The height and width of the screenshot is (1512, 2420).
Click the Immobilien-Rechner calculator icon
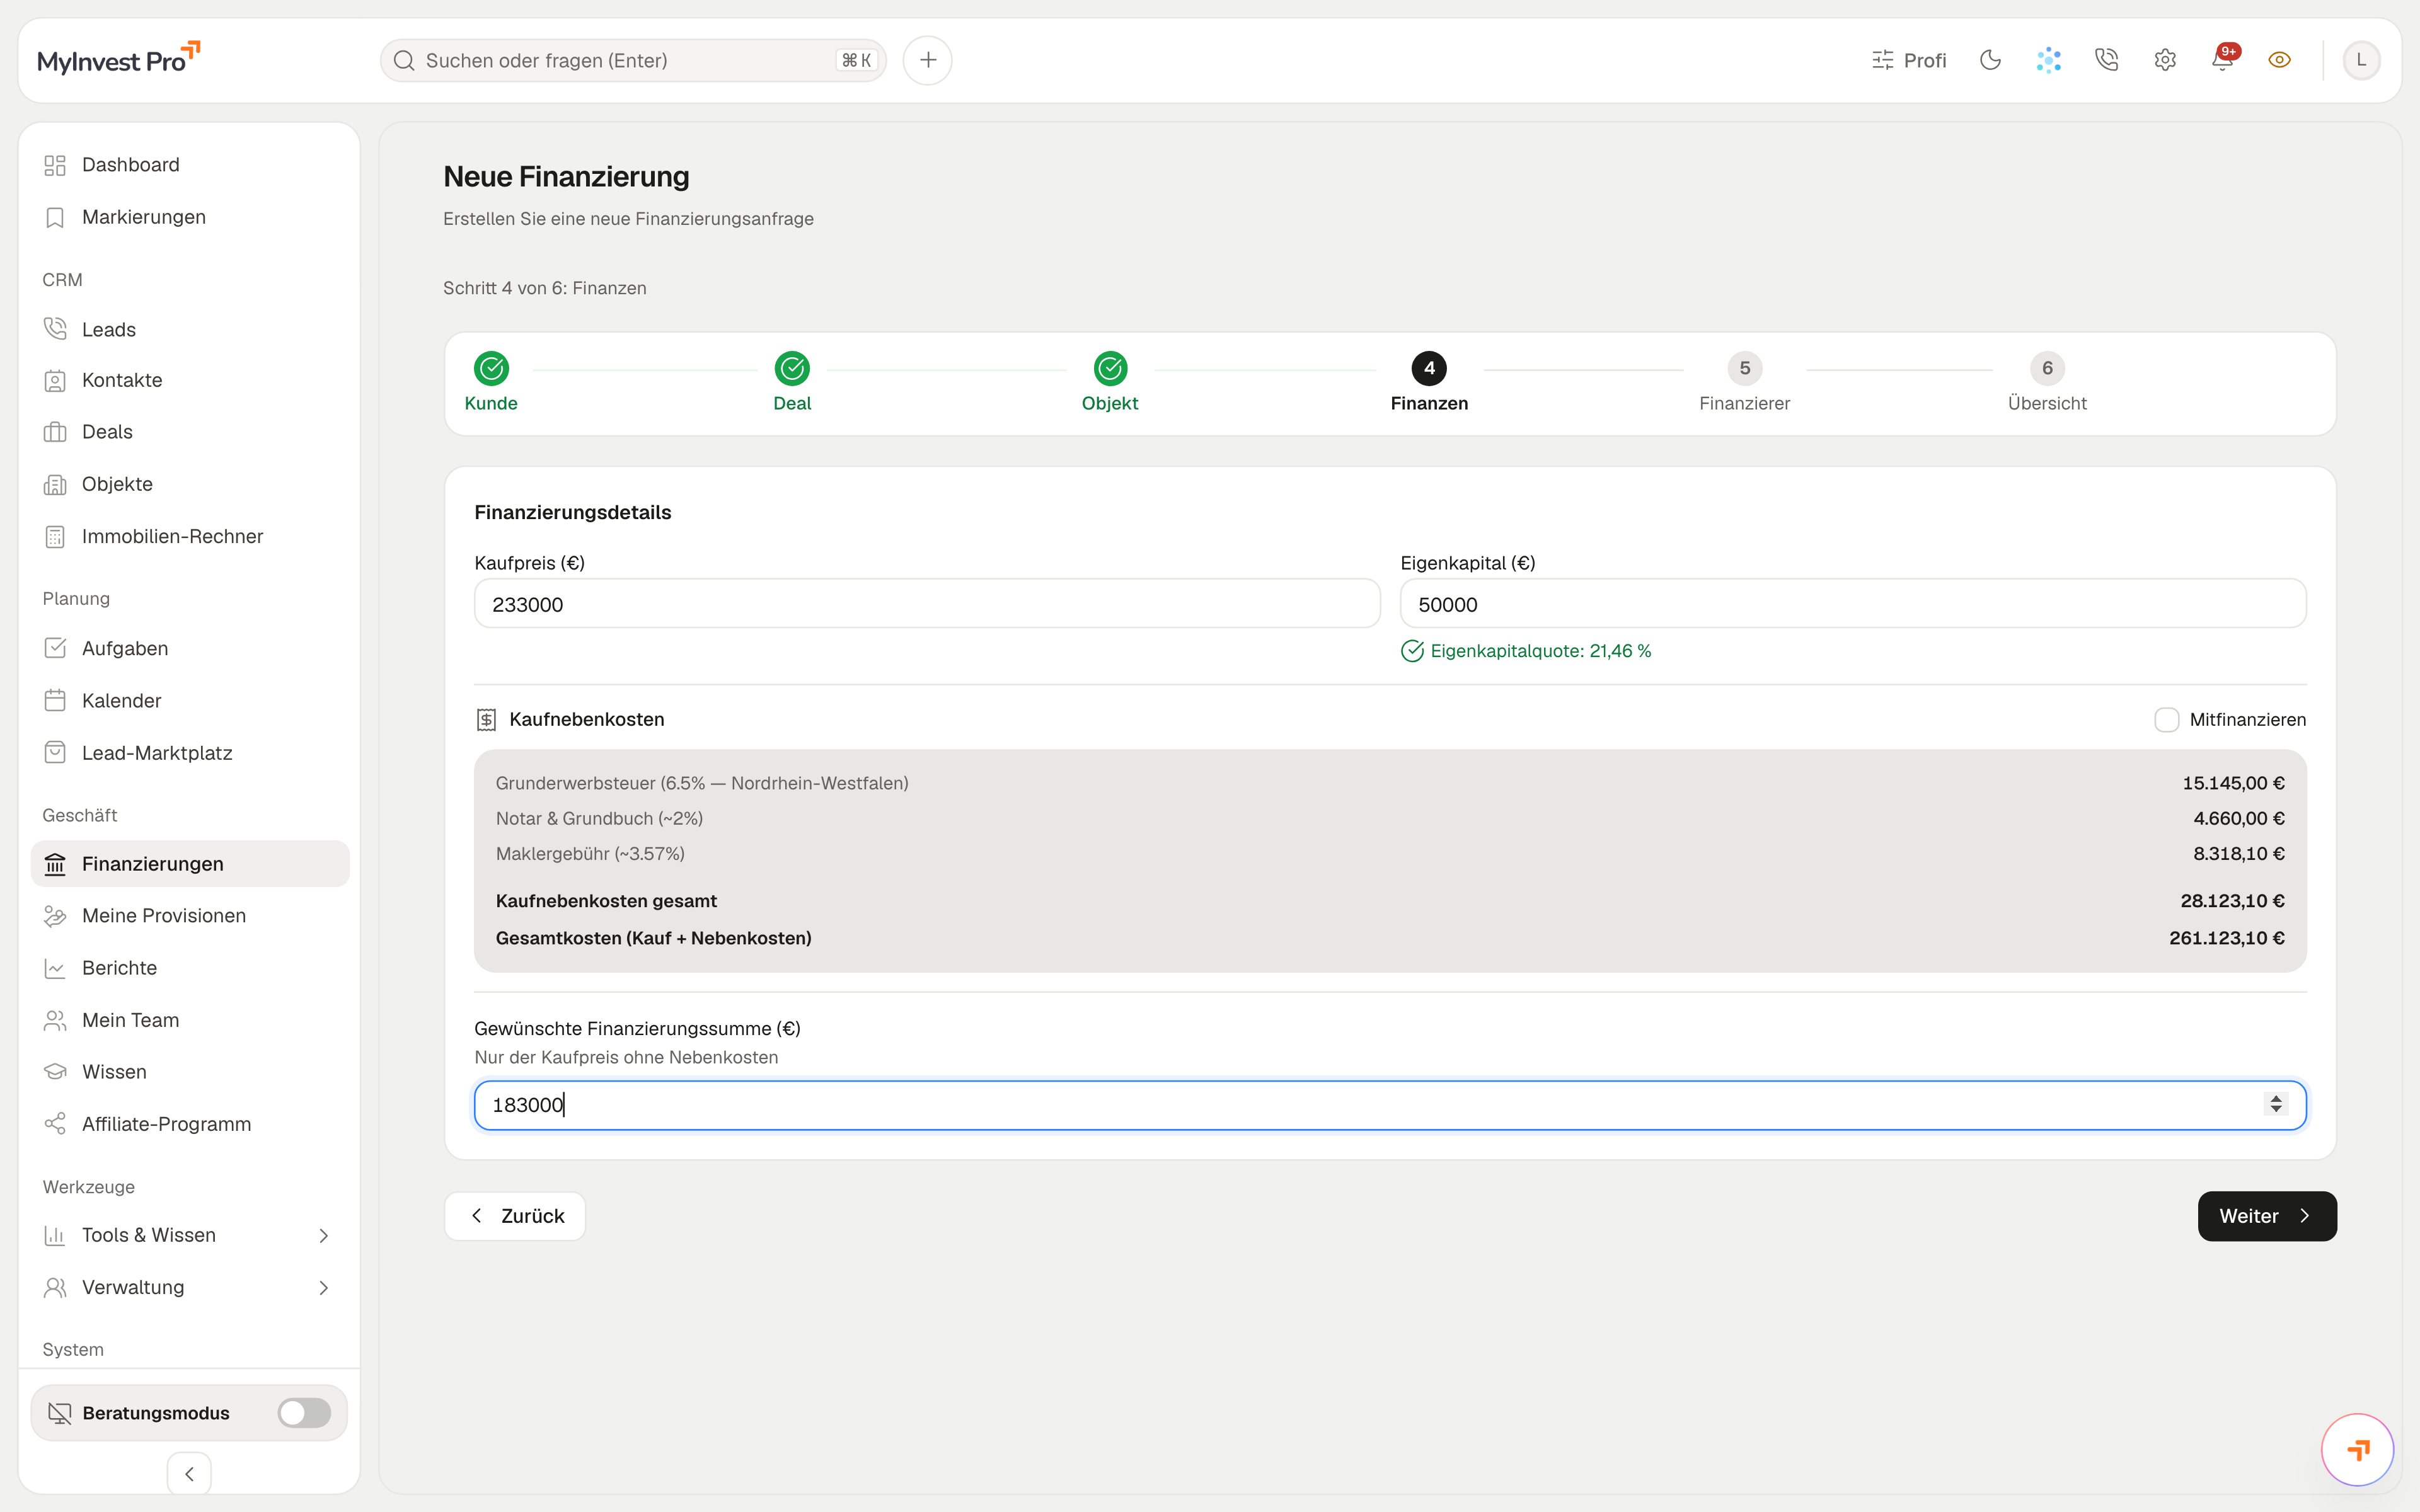(55, 537)
